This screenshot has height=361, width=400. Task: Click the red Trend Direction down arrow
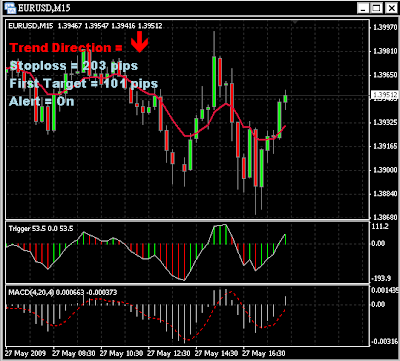(x=139, y=41)
